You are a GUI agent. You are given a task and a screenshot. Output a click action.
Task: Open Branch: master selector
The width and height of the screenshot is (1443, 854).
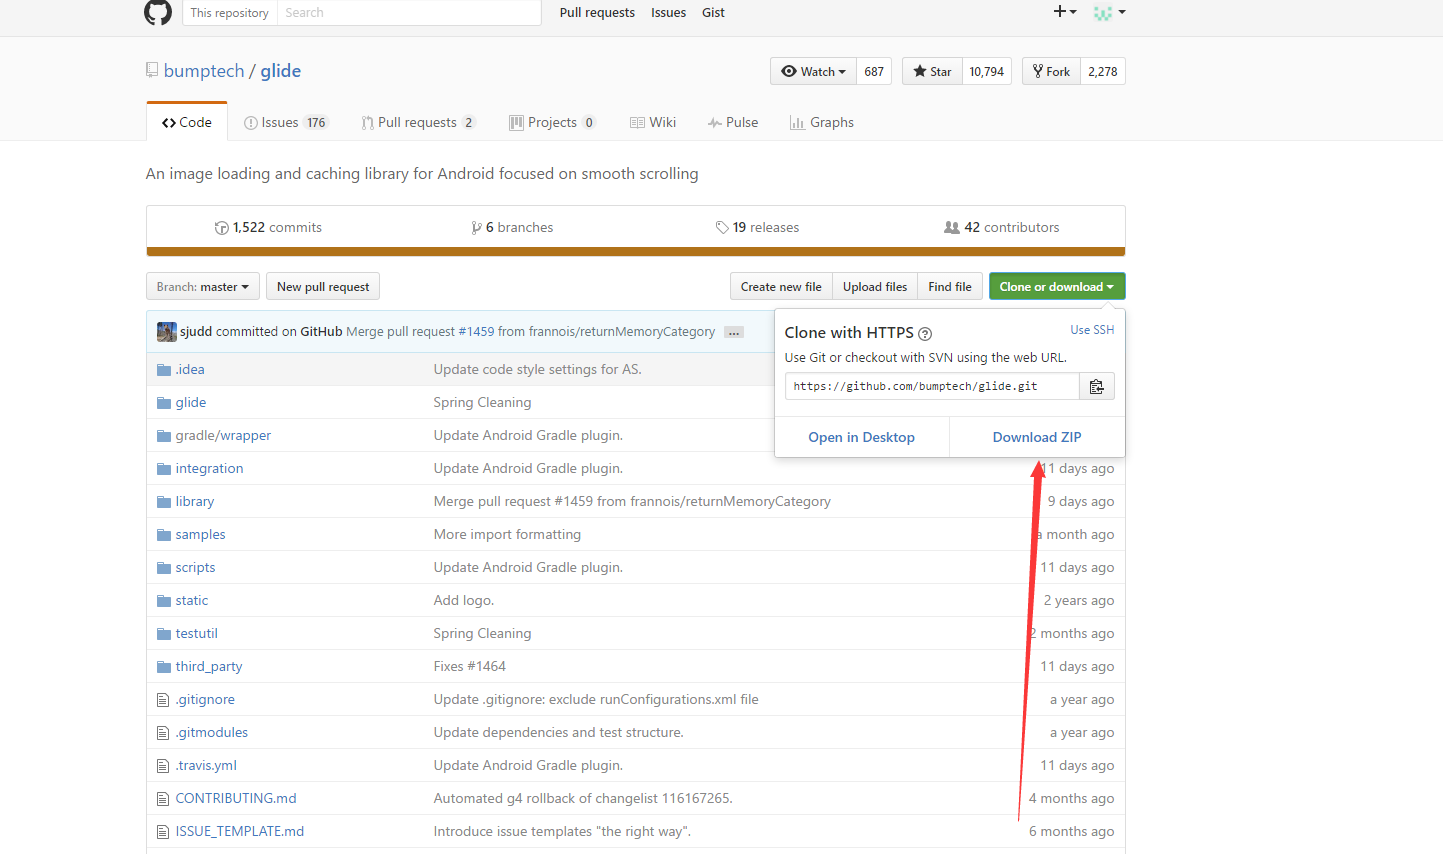click(203, 287)
